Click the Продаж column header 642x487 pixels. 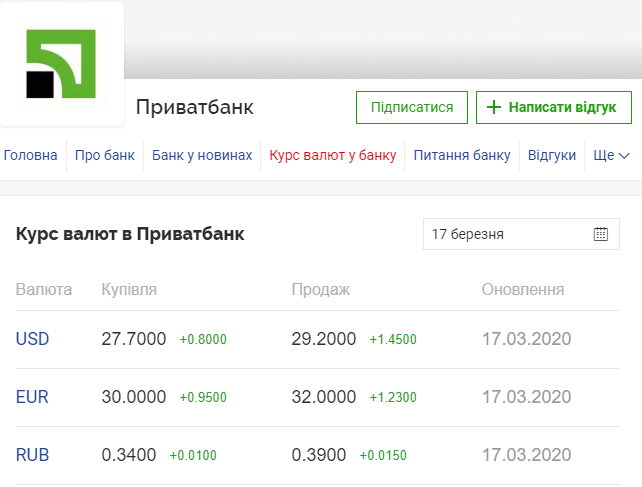(x=320, y=290)
